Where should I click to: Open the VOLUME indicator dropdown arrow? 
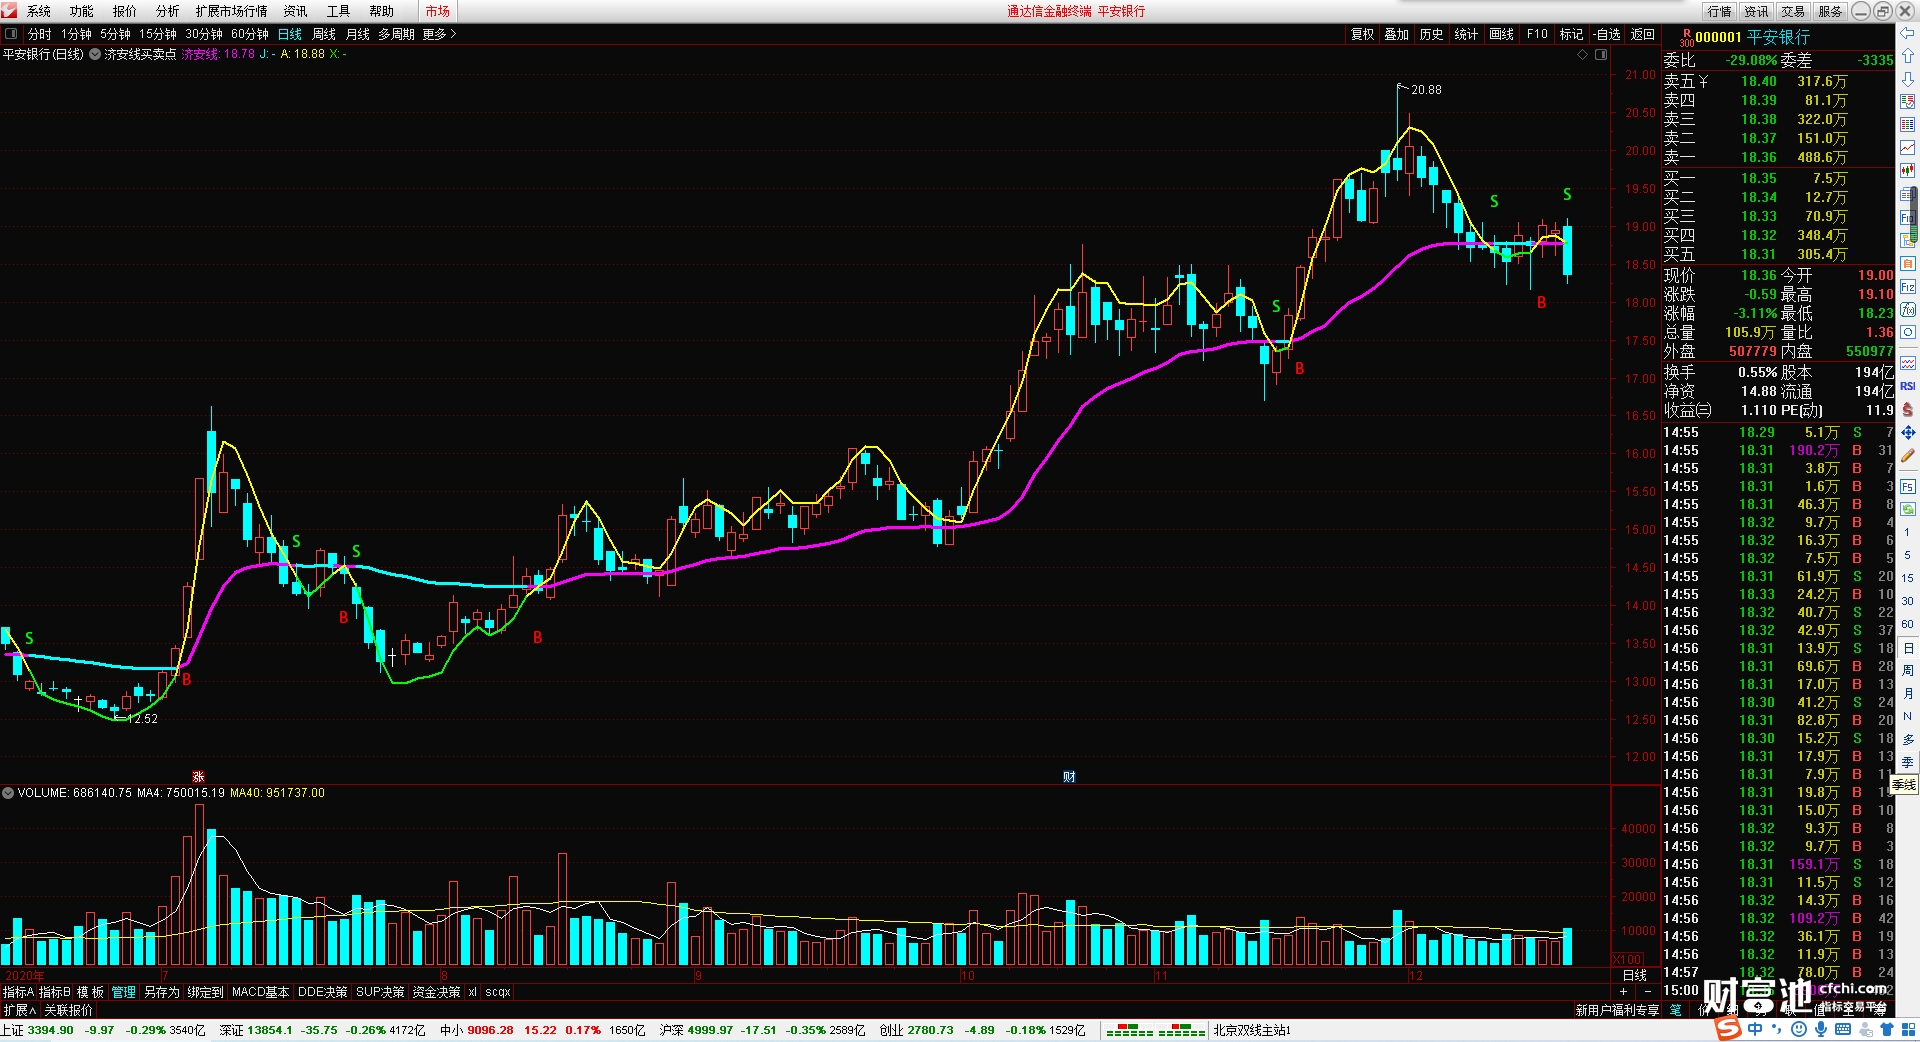pos(8,793)
